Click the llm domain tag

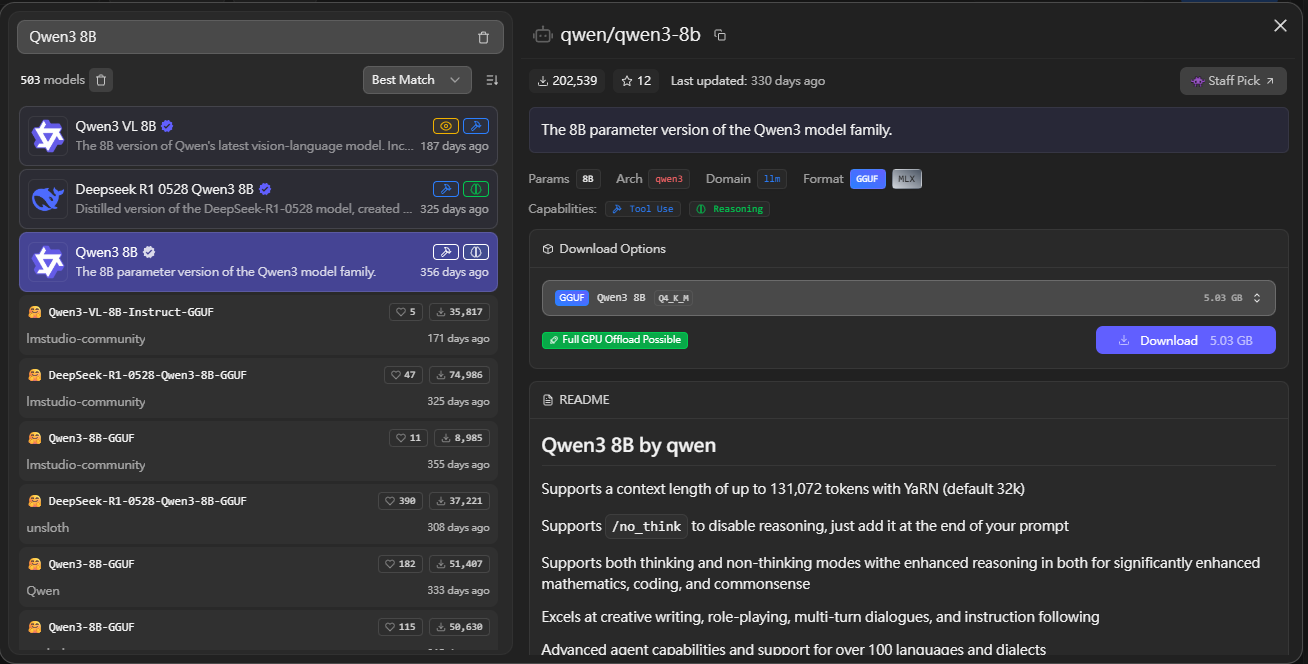coord(771,179)
